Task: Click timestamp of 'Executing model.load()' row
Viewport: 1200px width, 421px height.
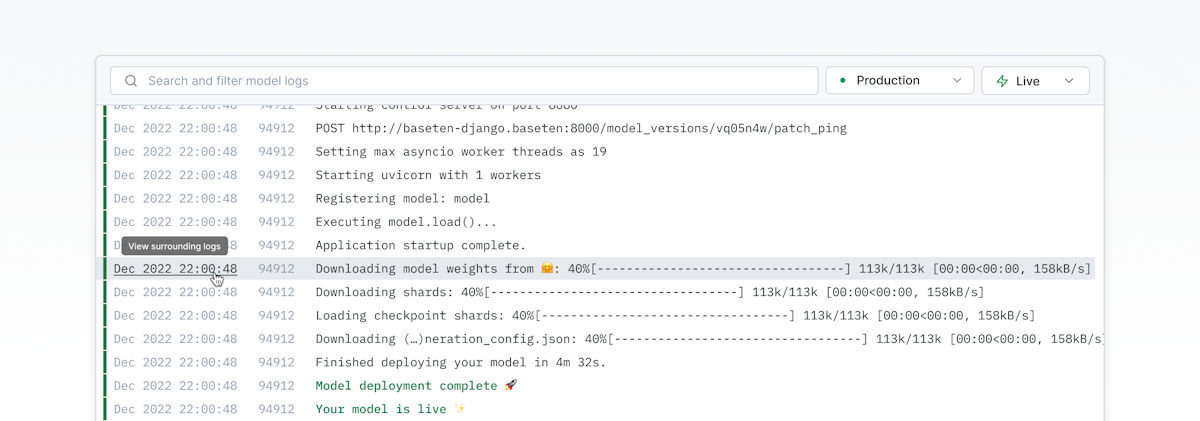Action: click(175, 222)
